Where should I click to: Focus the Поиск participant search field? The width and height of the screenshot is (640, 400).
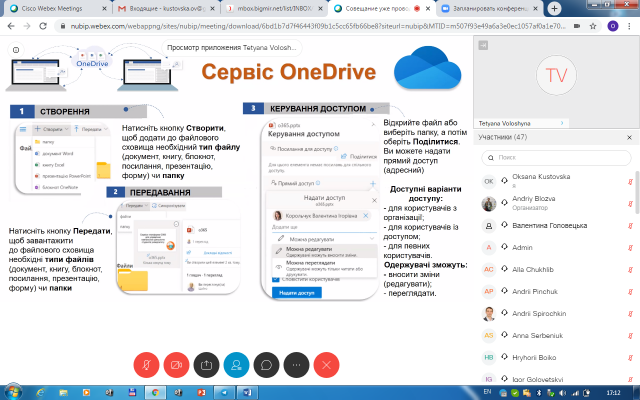coord(556,158)
